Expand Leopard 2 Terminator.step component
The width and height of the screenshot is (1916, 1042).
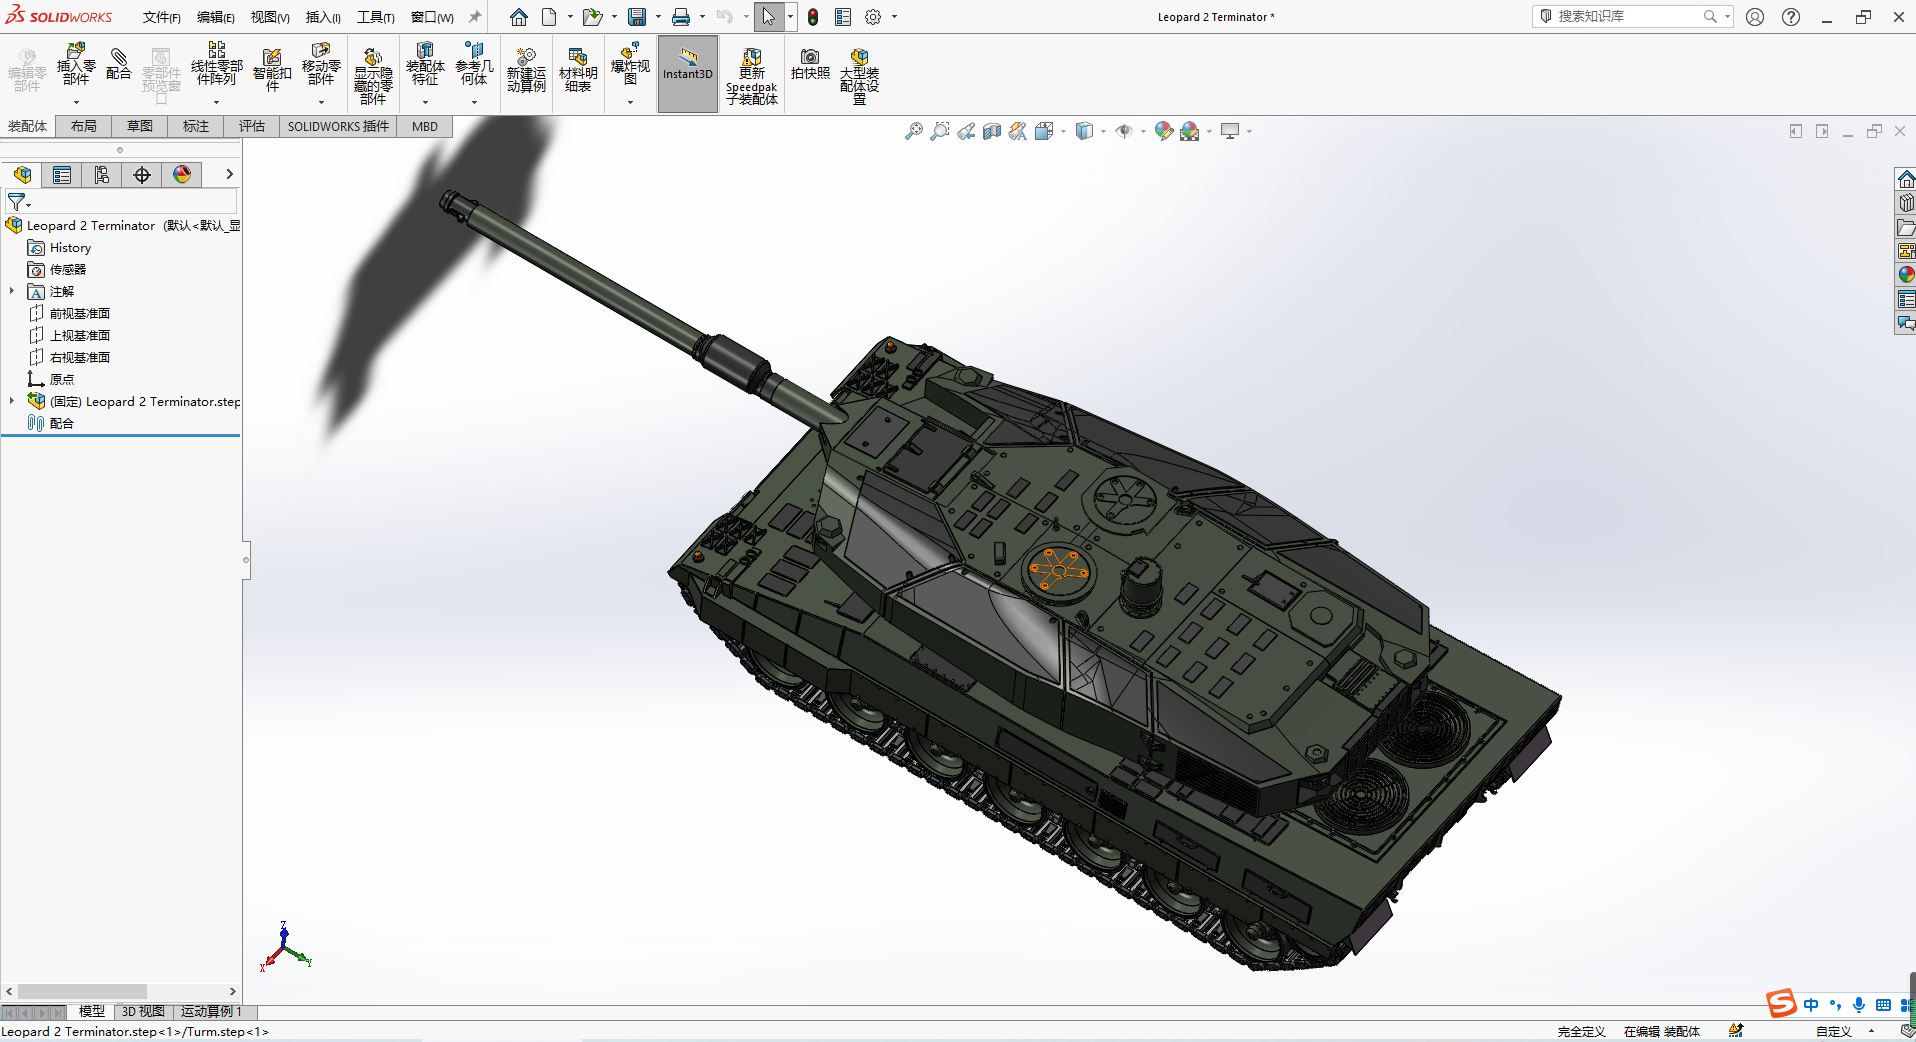12,401
